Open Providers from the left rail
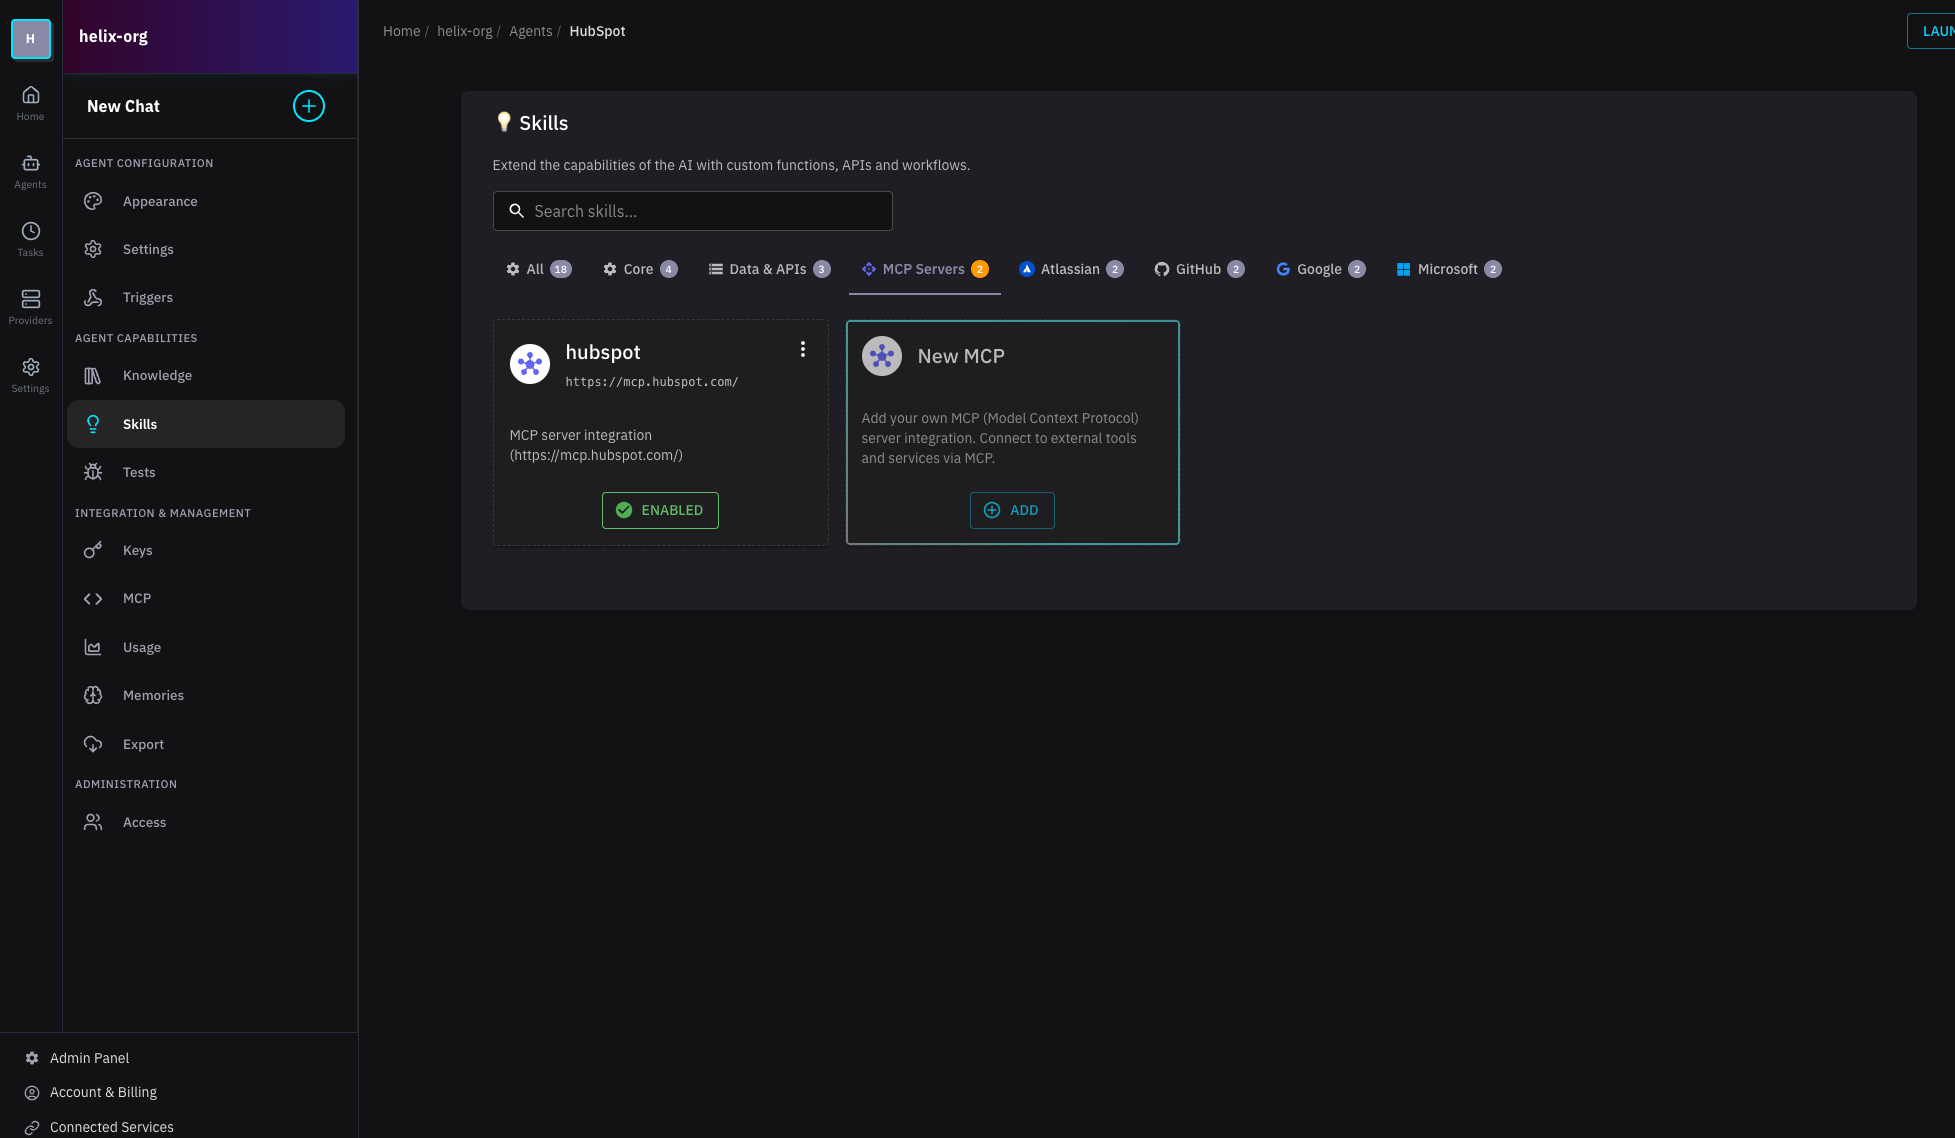Viewport: 1955px width, 1138px height. tap(30, 307)
